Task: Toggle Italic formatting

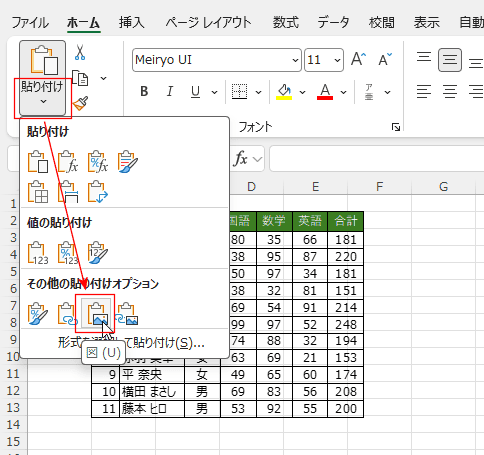Action: [x=170, y=91]
